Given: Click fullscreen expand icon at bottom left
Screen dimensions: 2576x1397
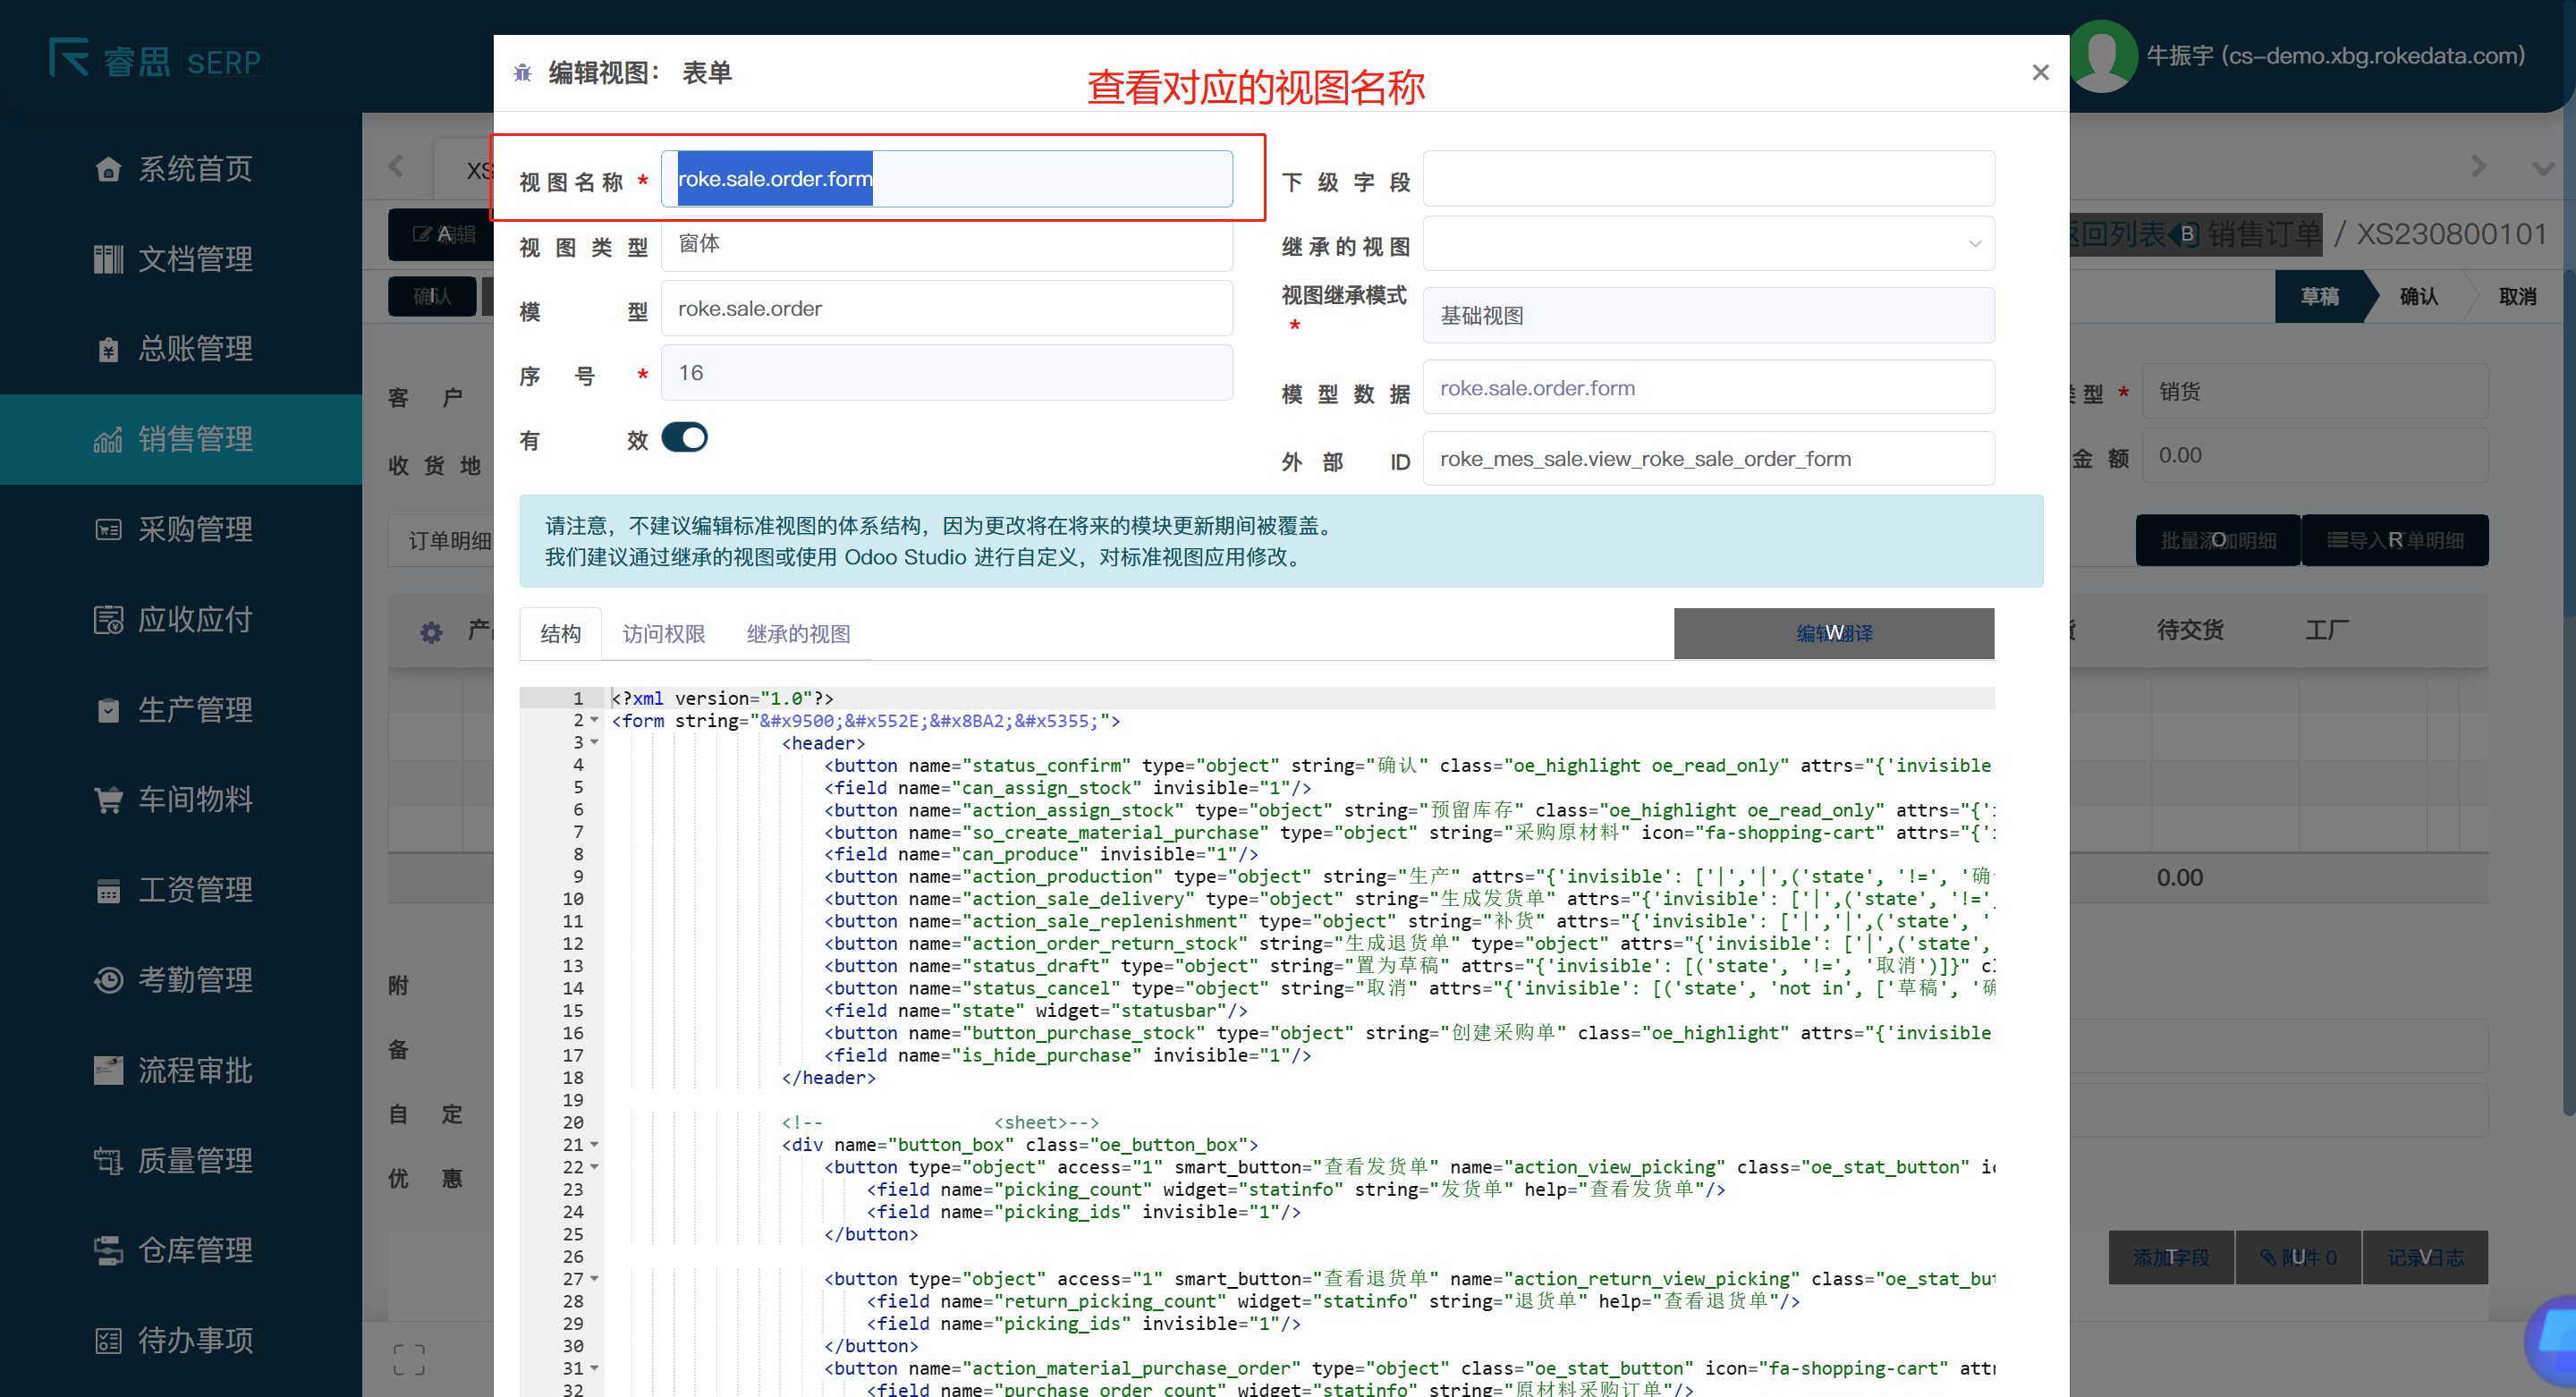Looking at the screenshot, I should tap(408, 1359).
